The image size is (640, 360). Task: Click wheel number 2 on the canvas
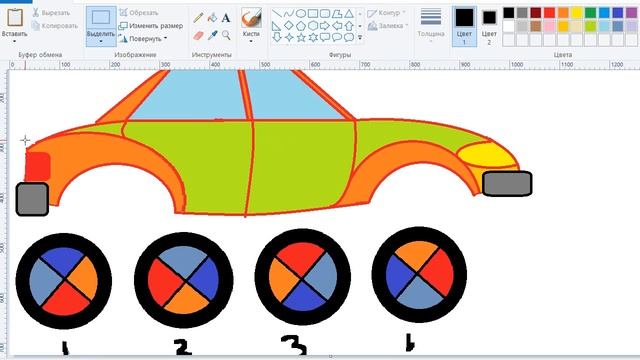(x=184, y=280)
